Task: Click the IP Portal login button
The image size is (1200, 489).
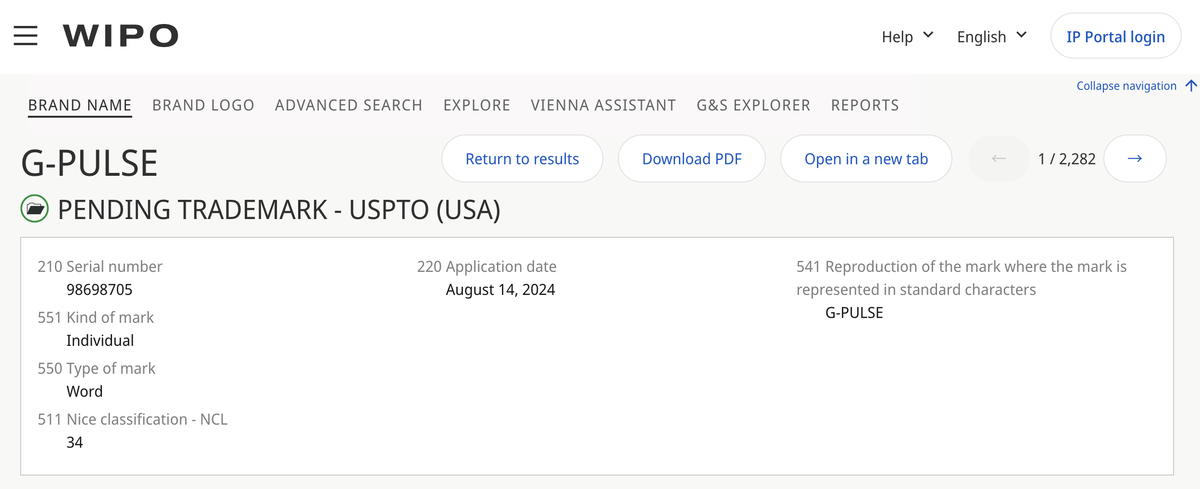Action: [1115, 37]
